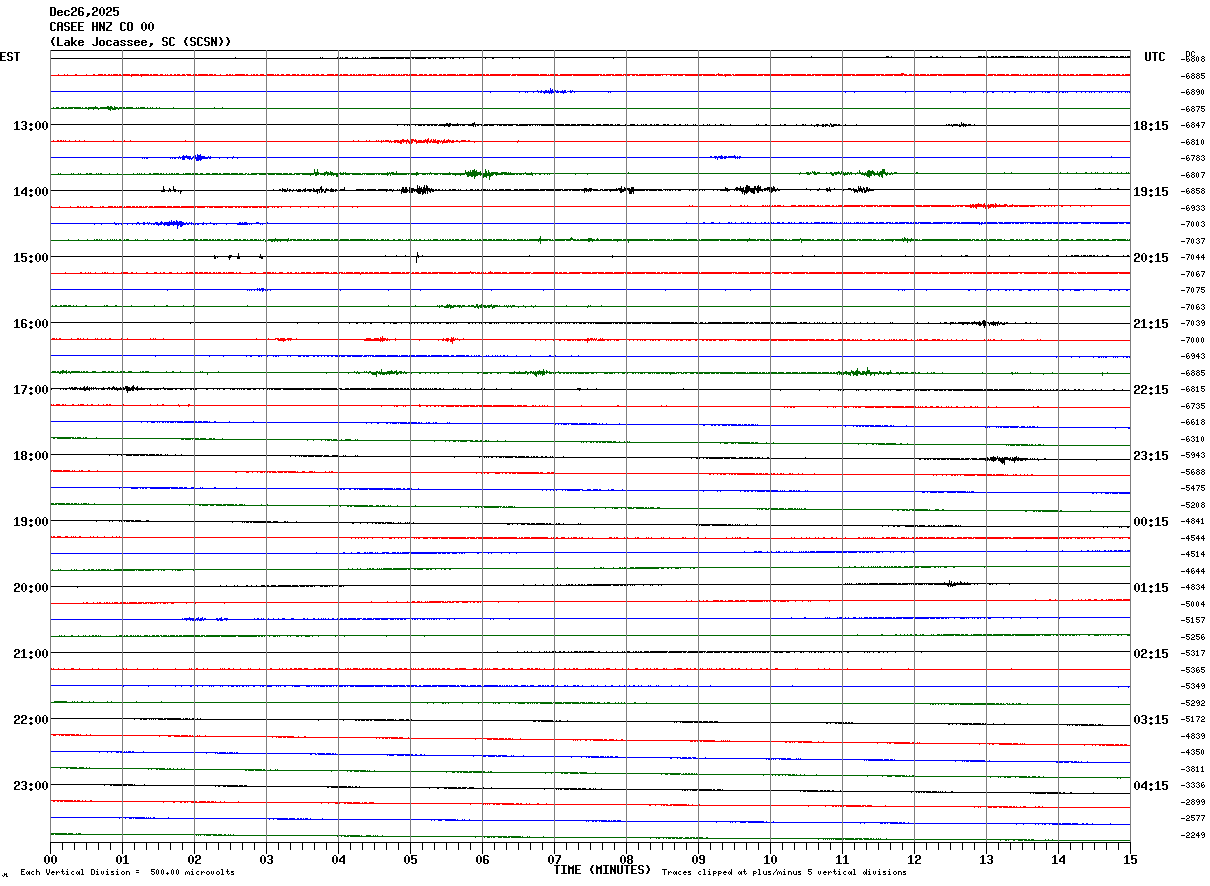Image resolution: width=1210 pixels, height=886 pixels.
Task: Click minute tick label 15 on axis
Action: pos(1130,859)
